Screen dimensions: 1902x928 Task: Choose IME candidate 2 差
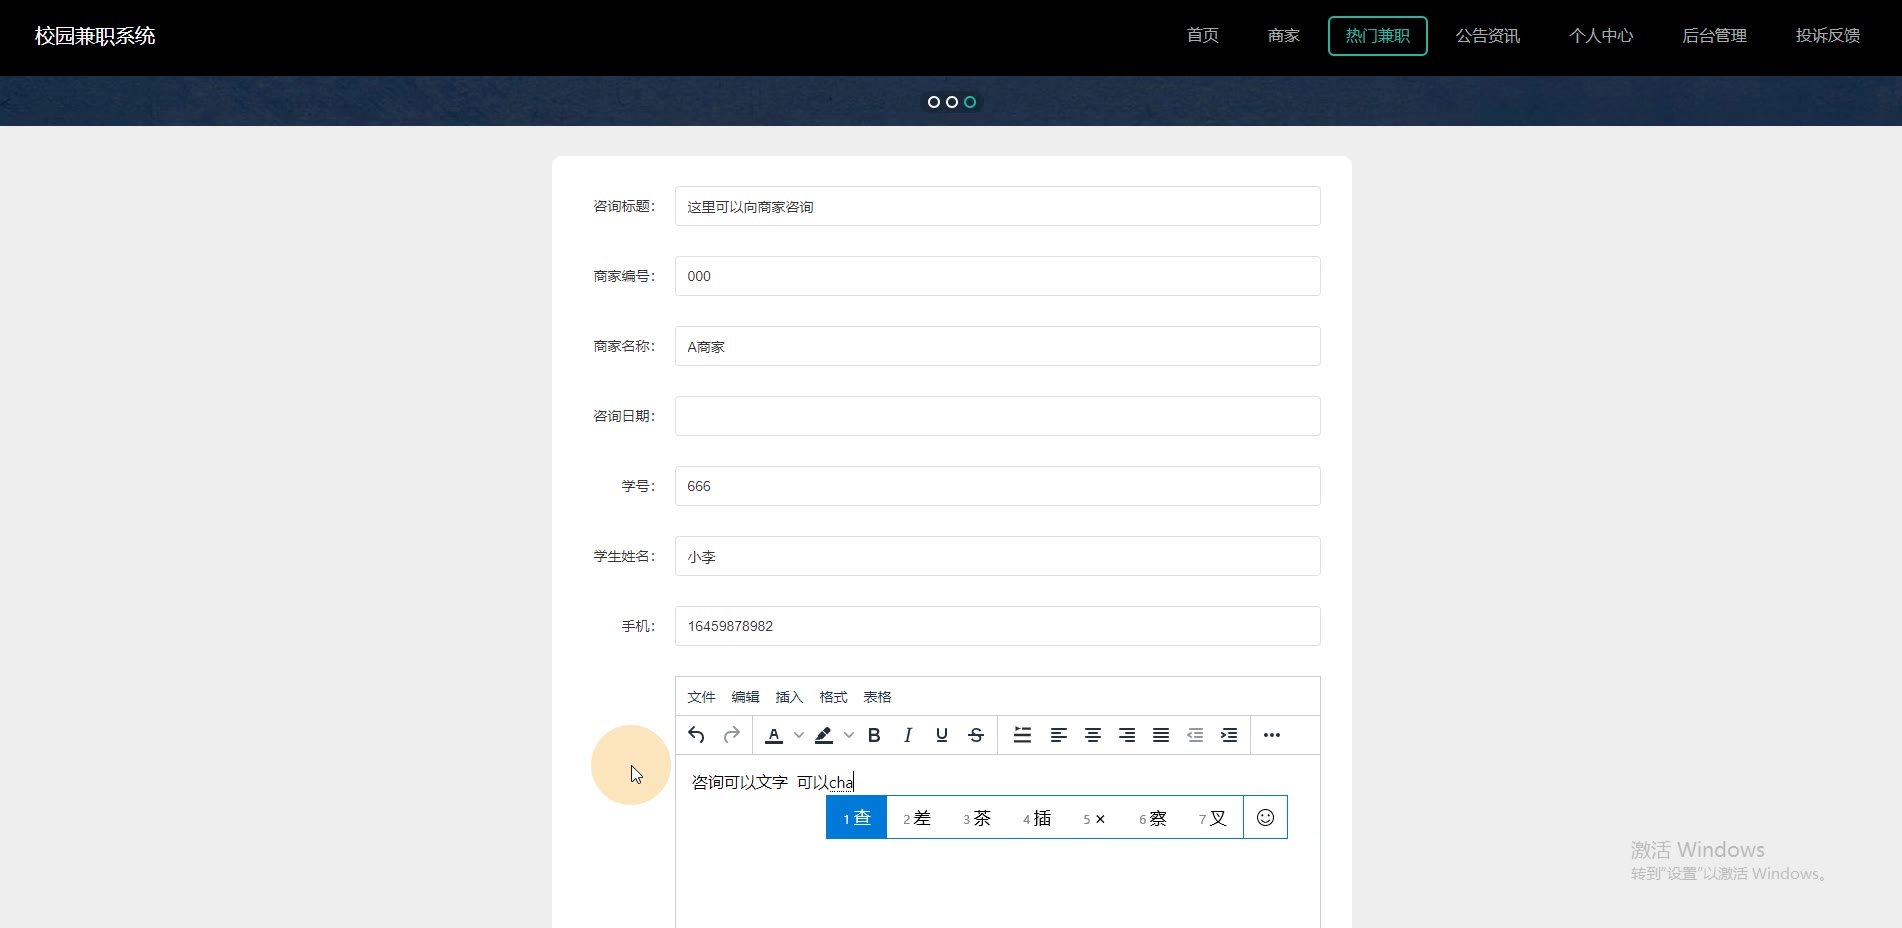(917, 818)
